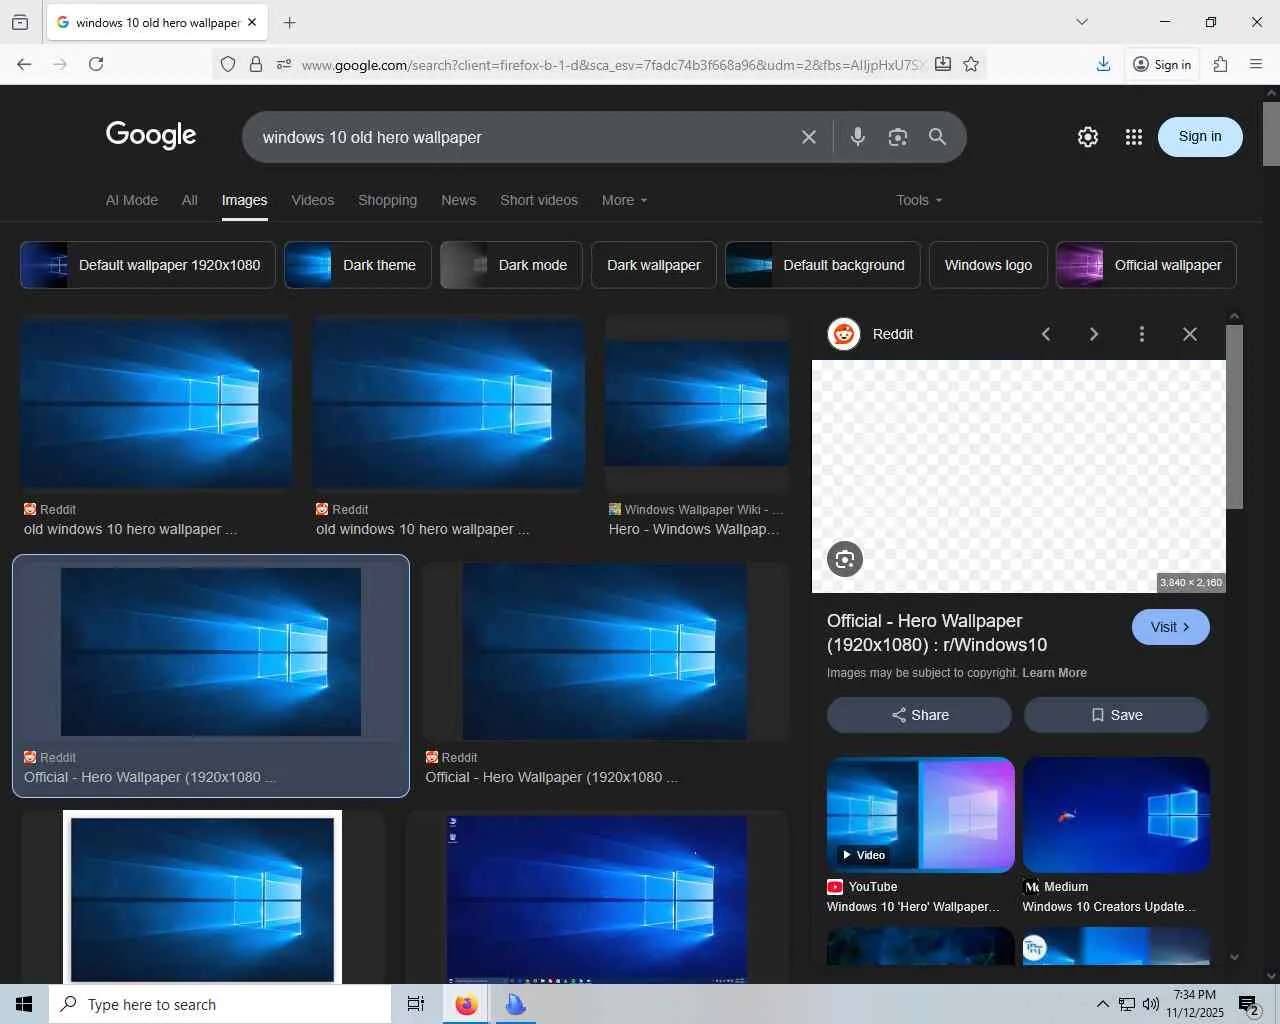Go back to the previous page
The height and width of the screenshot is (1024, 1280).
click(x=24, y=64)
